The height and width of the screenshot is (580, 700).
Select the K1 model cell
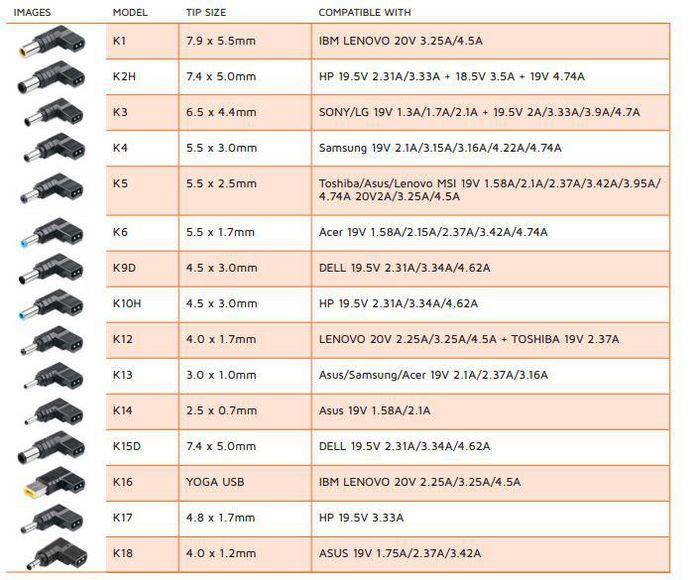[x=142, y=41]
